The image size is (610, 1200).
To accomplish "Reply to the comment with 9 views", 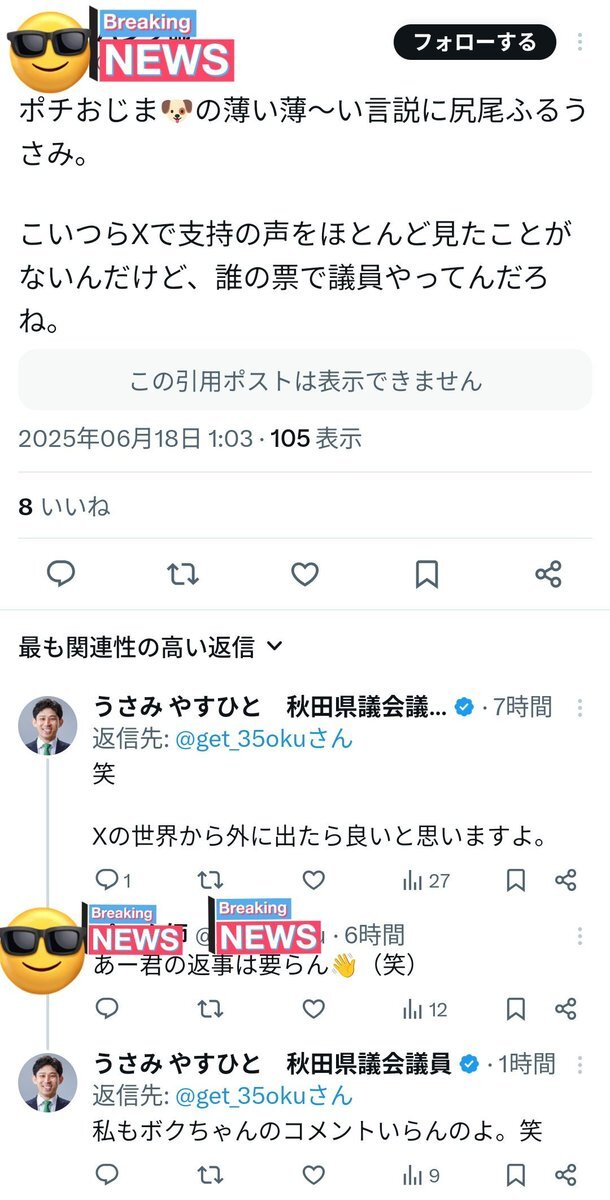I will 106,1175.
